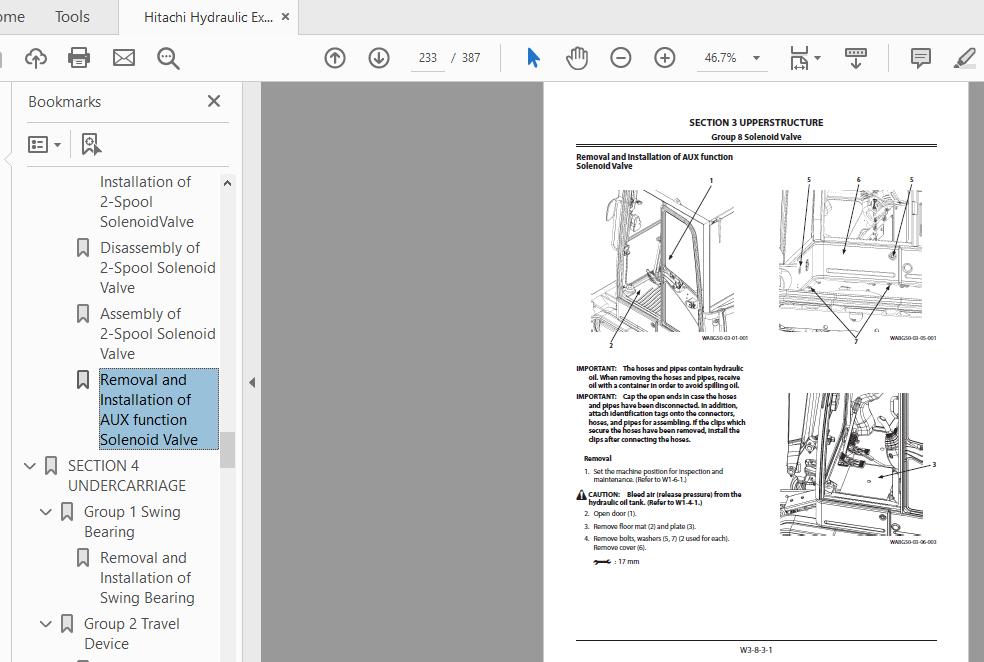The height and width of the screenshot is (662, 984).
Task: Collapse Group 1 Swing Bearing bookmark
Action: [45, 512]
